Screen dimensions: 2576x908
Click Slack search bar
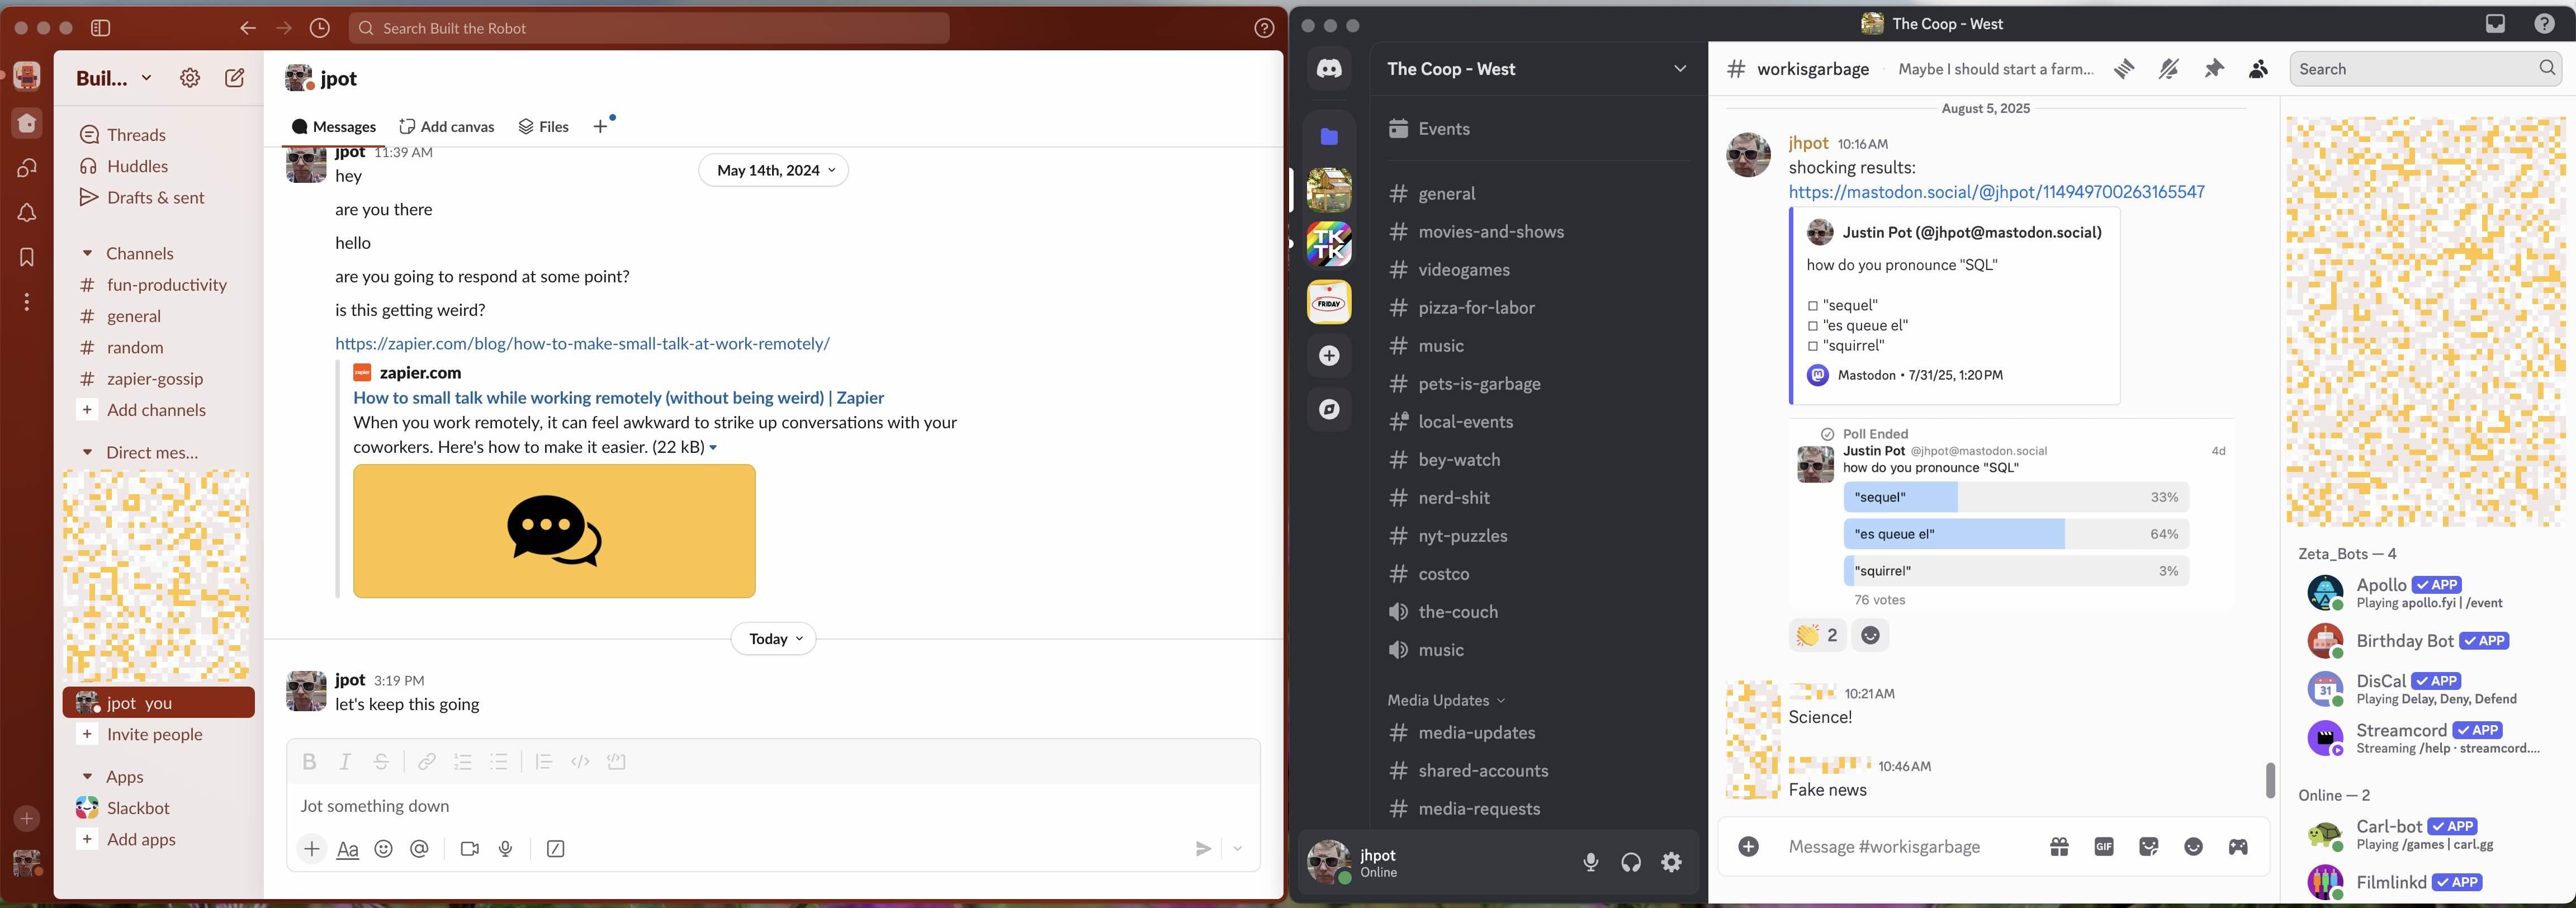coord(649,28)
